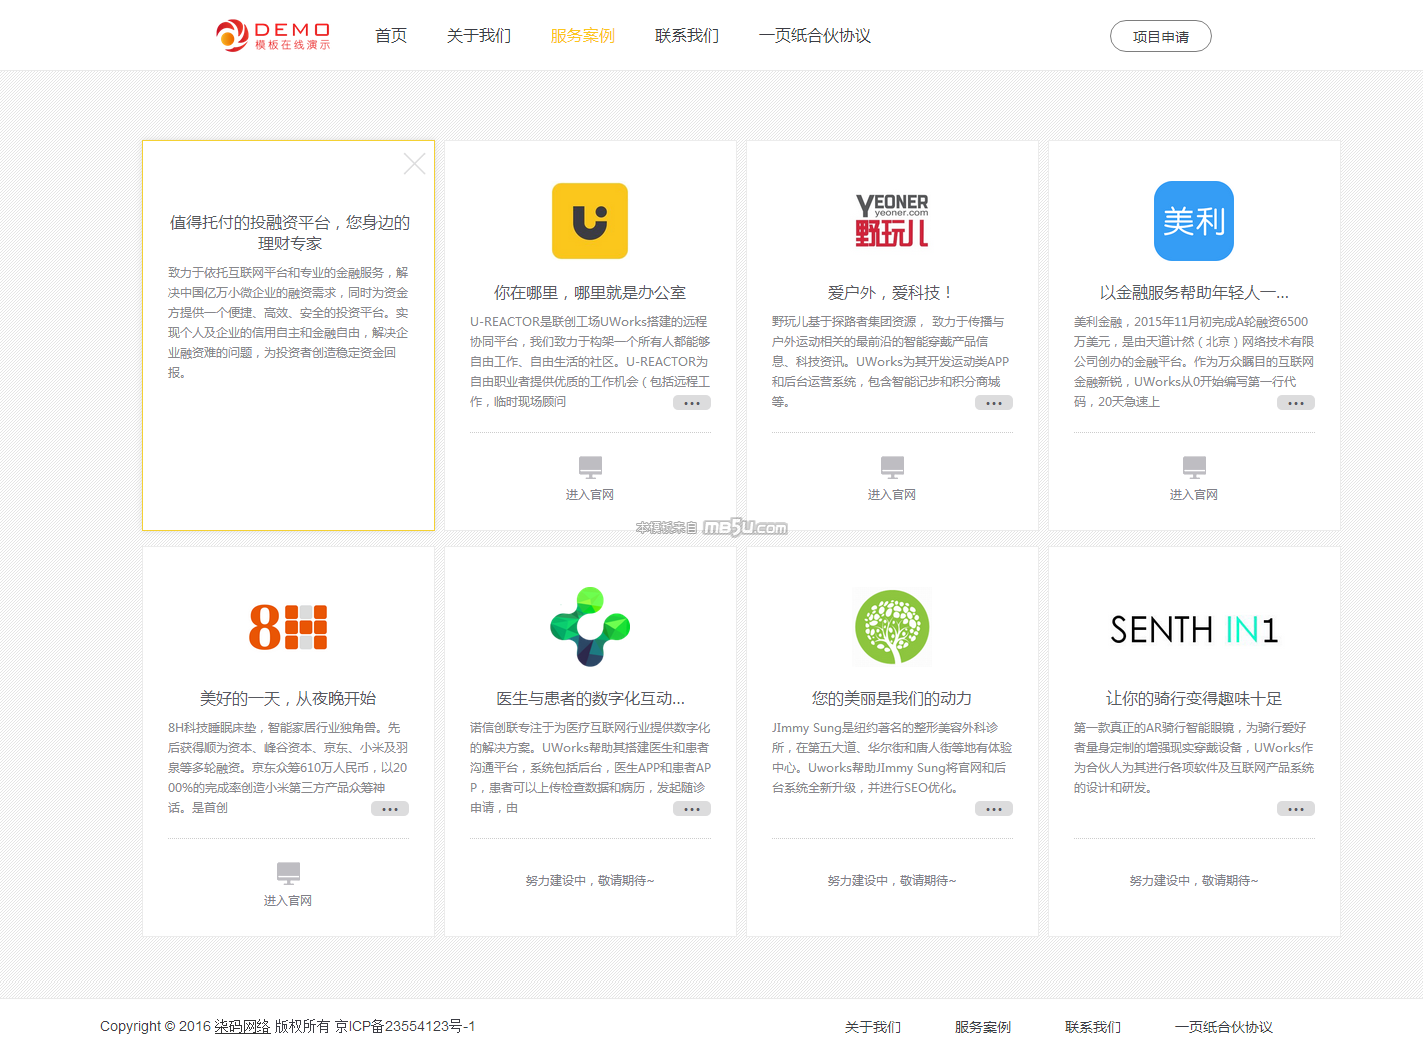This screenshot has height=1054, width=1423.
Task: Click the green tree circle logo
Action: 892,627
